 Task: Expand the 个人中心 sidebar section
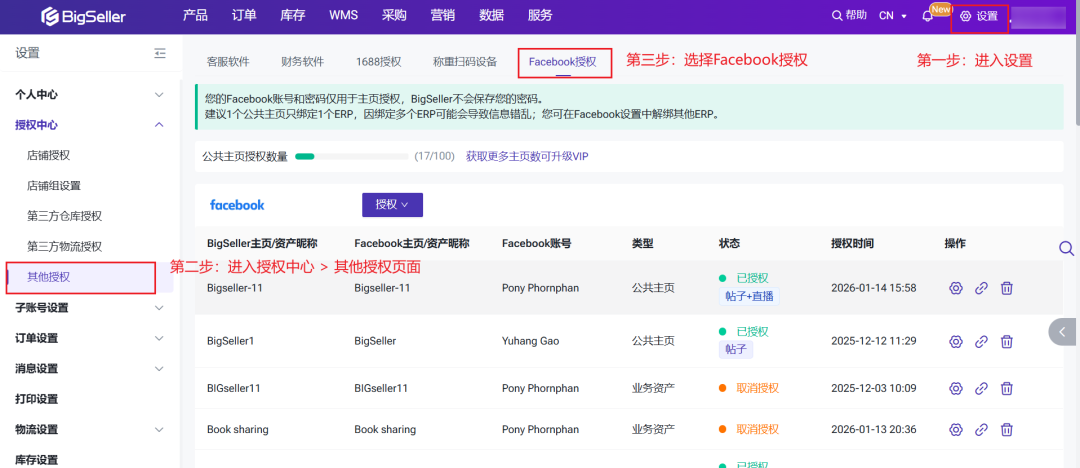coord(159,95)
